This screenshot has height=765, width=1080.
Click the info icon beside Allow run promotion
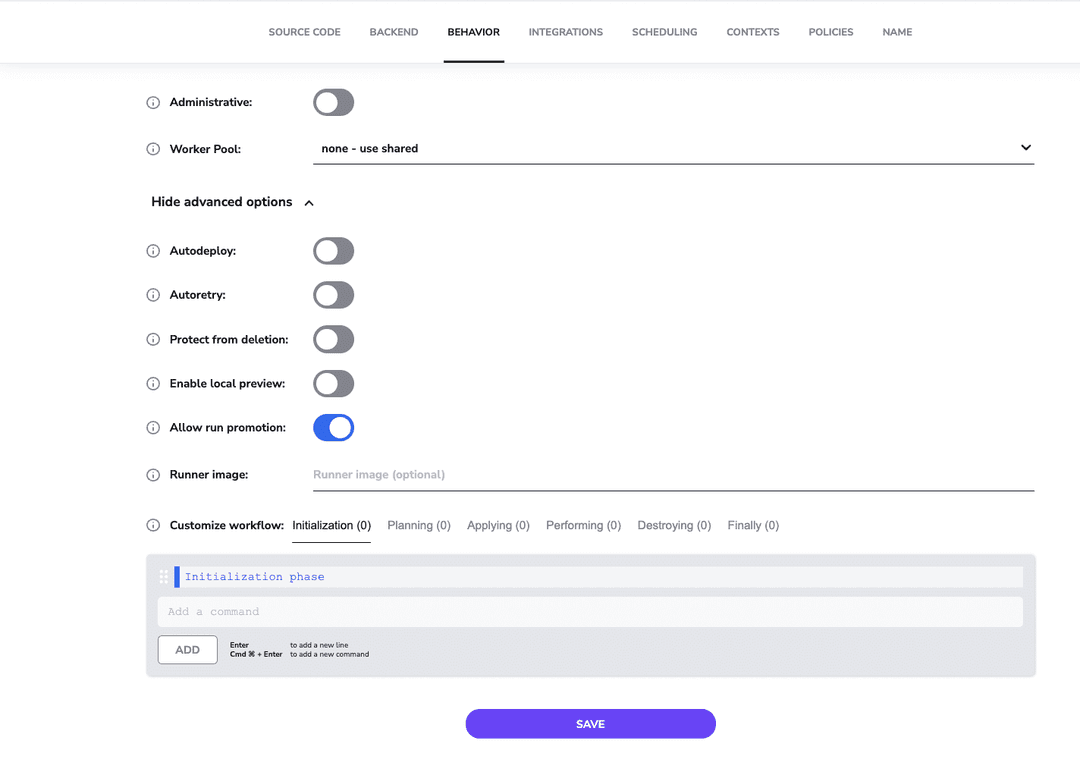pyautogui.click(x=152, y=427)
